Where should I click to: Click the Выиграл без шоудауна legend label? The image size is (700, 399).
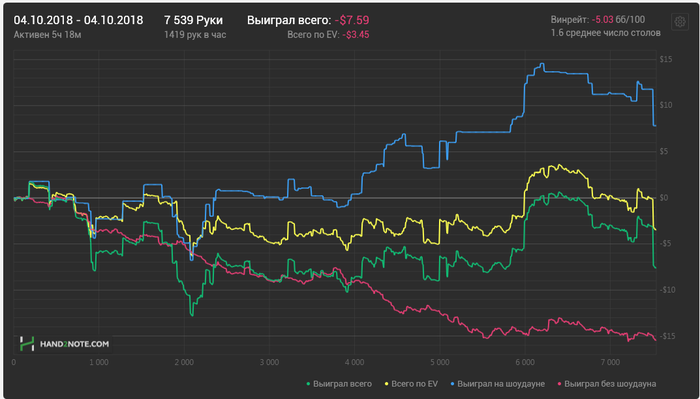pyautogui.click(x=610, y=384)
